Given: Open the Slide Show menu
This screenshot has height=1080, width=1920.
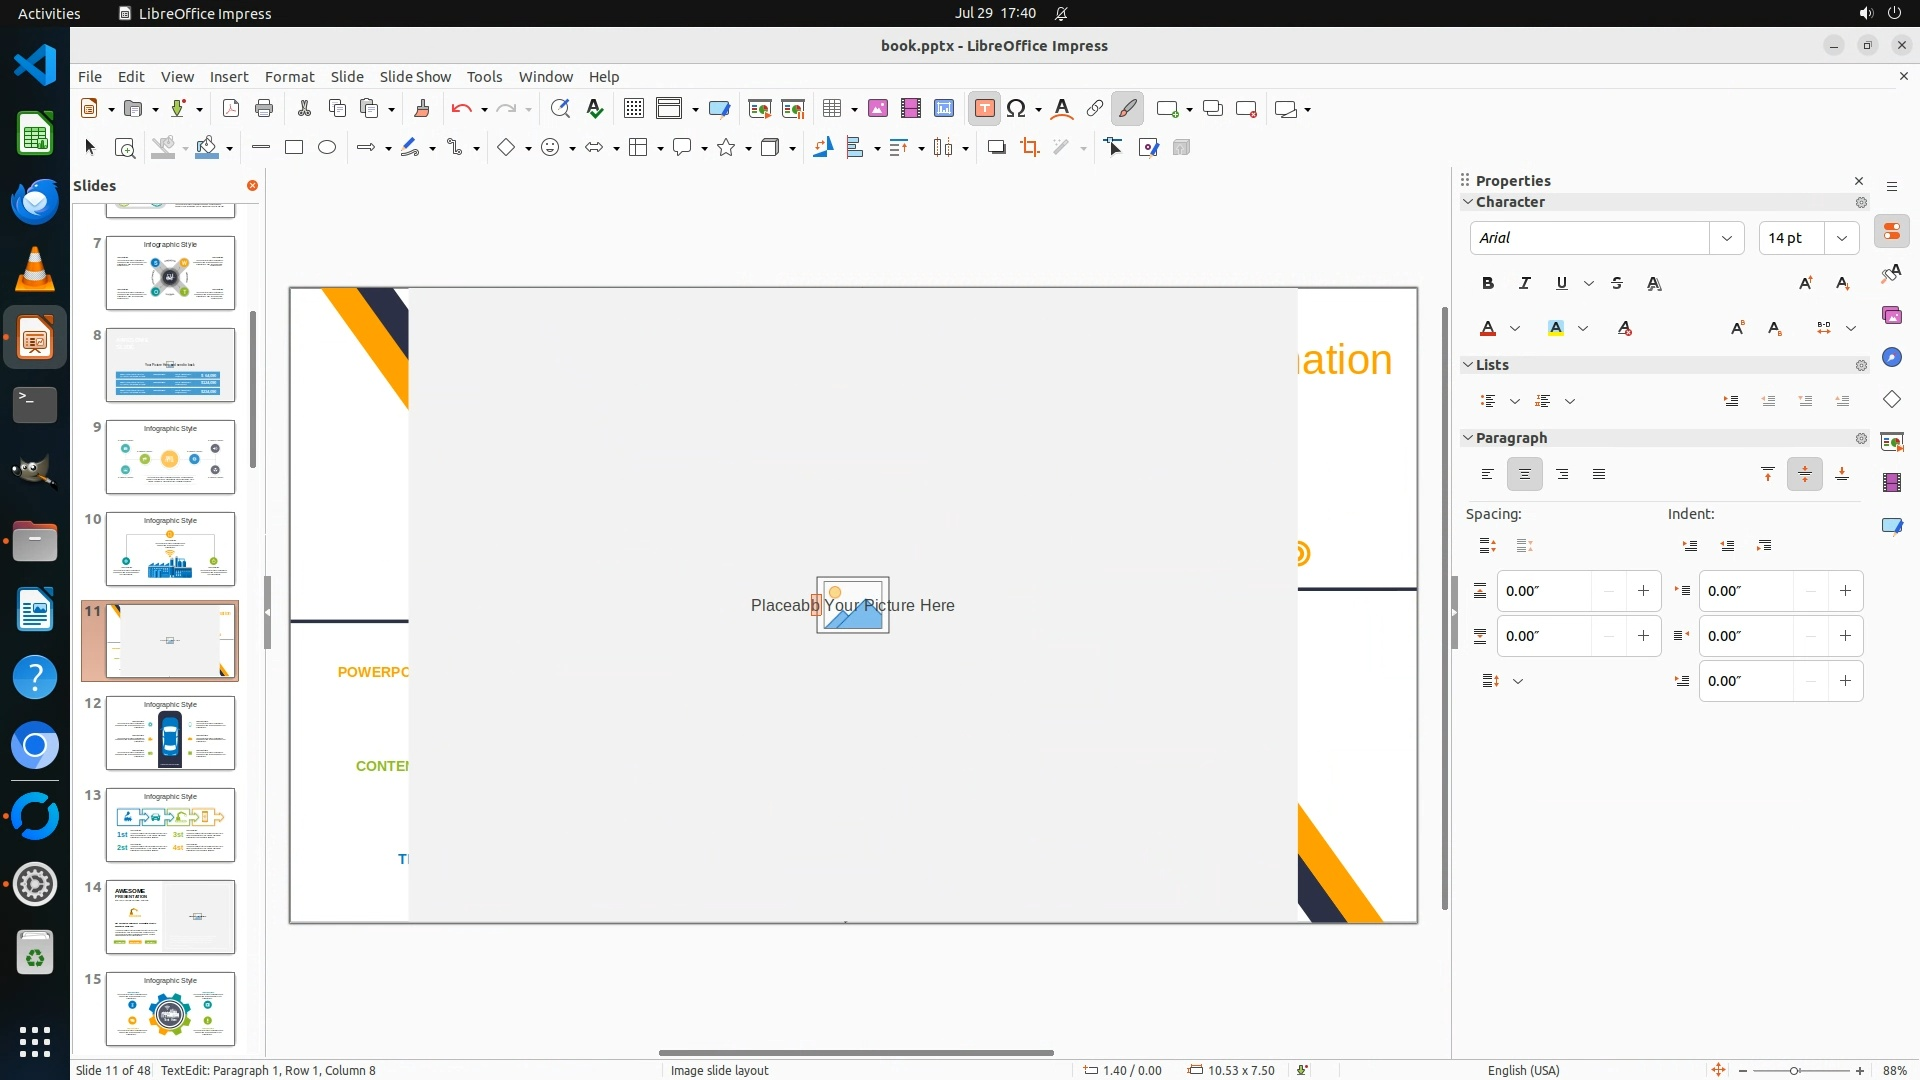Looking at the screenshot, I should click(x=415, y=77).
